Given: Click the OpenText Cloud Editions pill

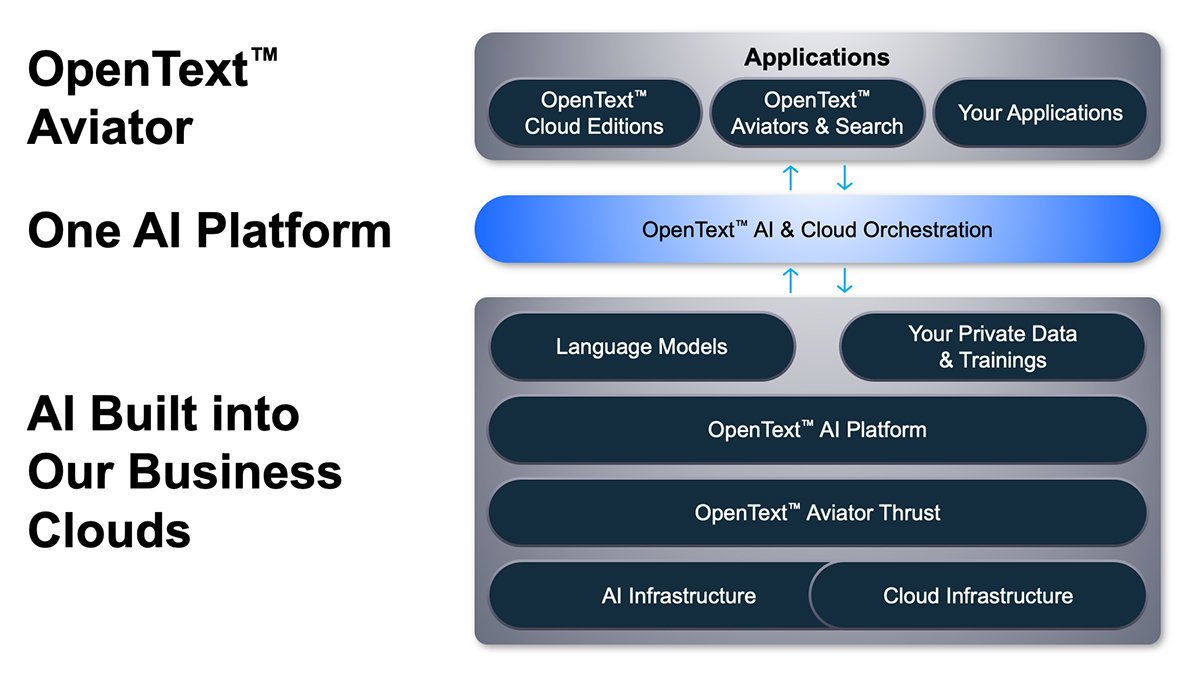Looking at the screenshot, I should tap(595, 113).
